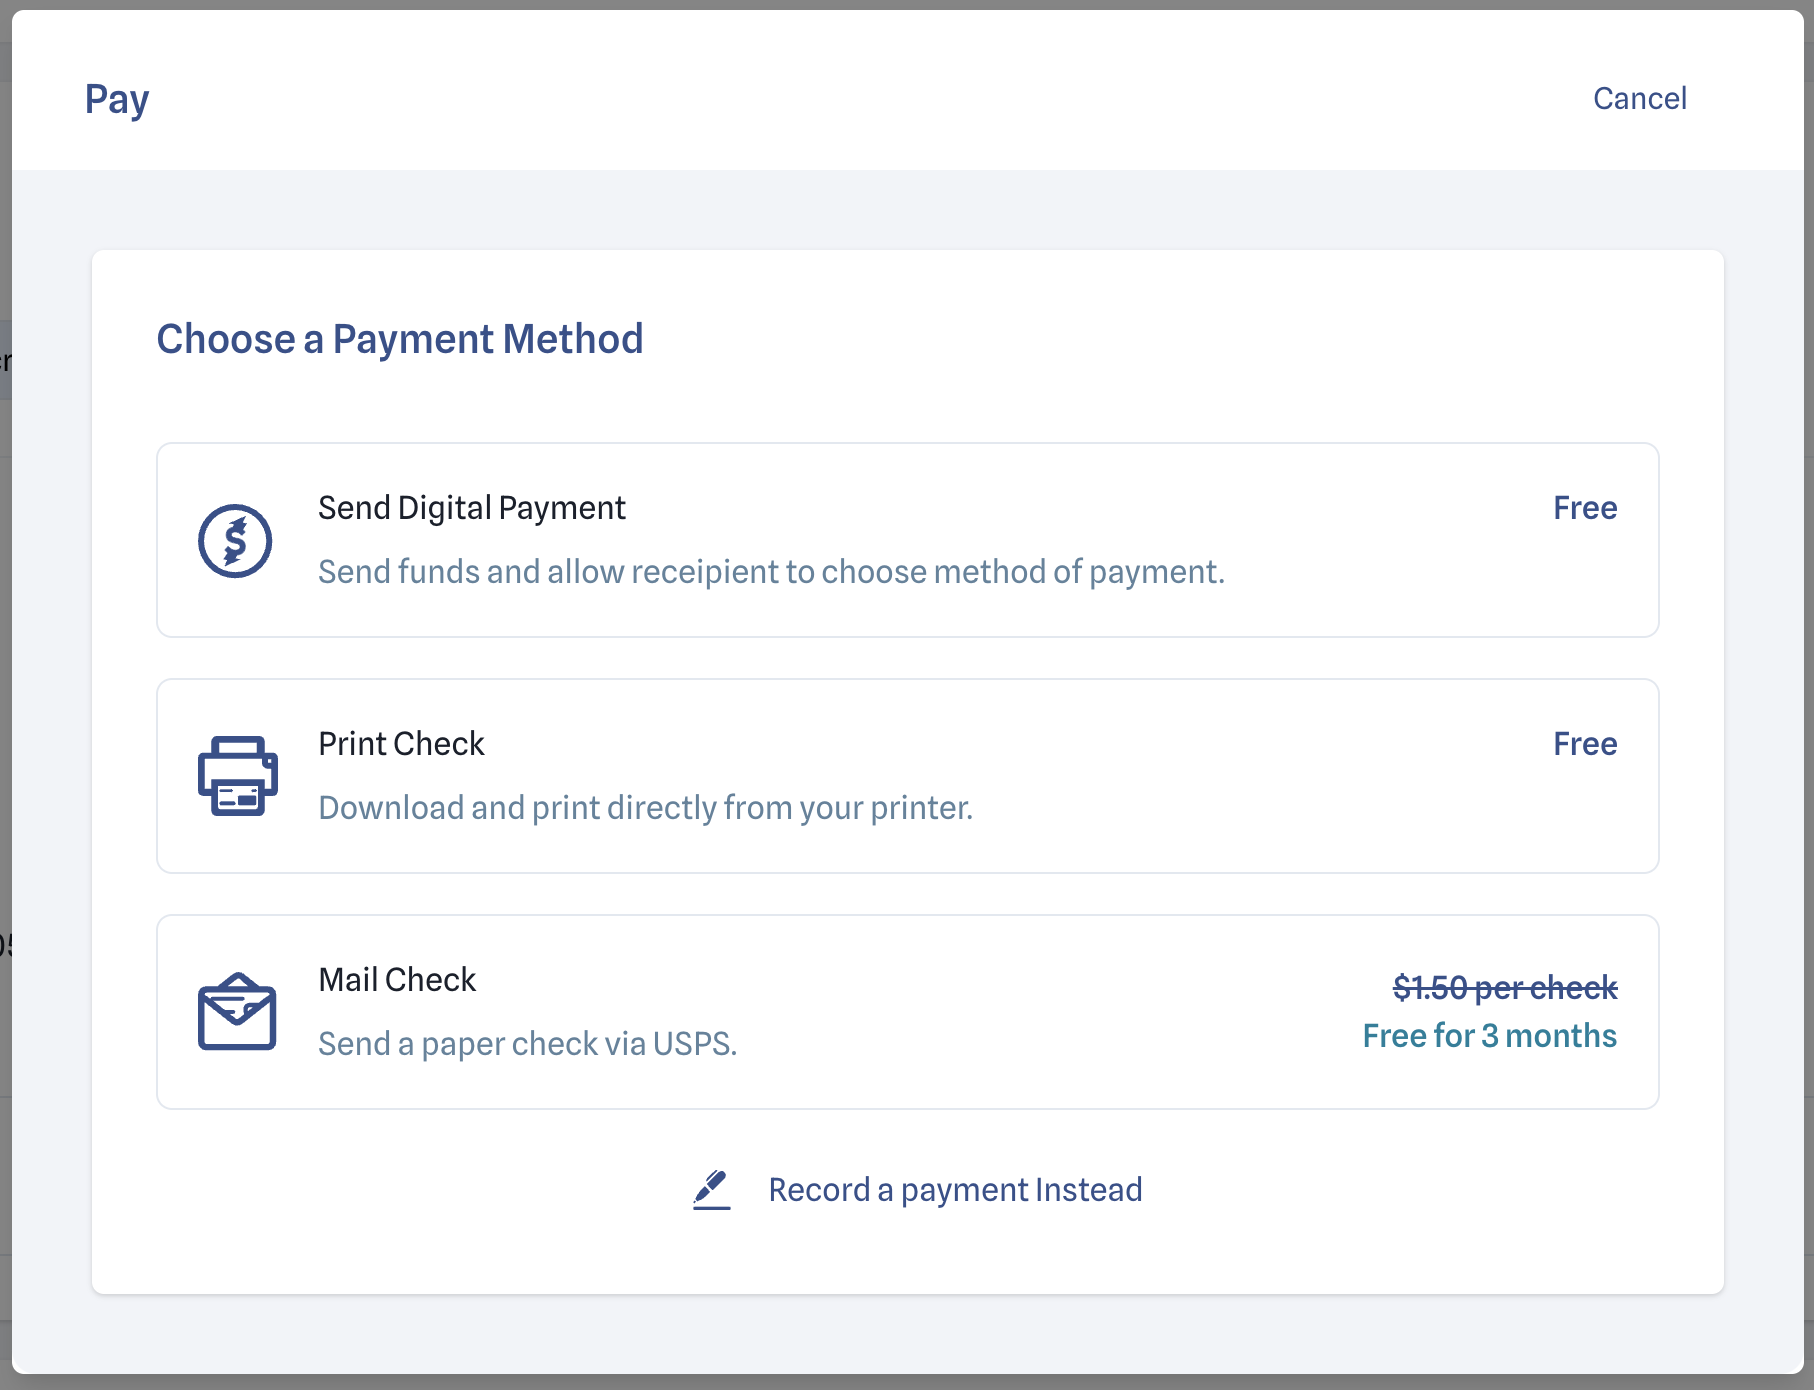1814x1390 pixels.
Task: Click the Free label on Print Check
Action: click(x=1584, y=744)
